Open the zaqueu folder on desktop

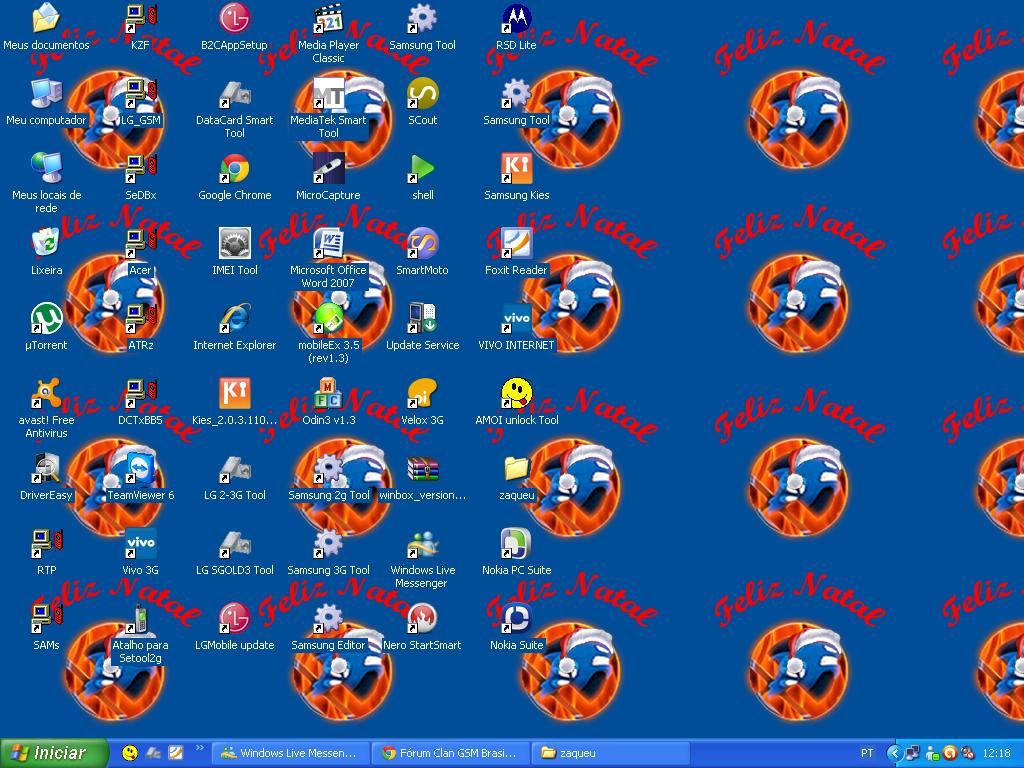517,470
